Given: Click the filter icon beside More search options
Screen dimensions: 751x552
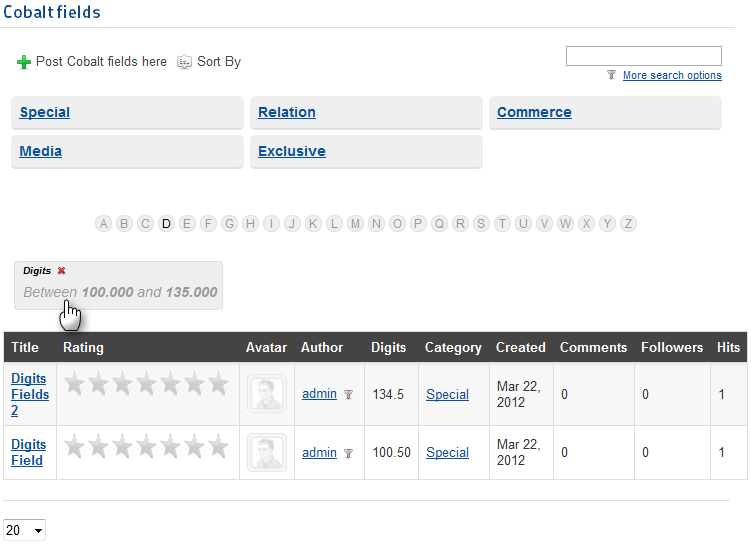Looking at the screenshot, I should pyautogui.click(x=611, y=76).
